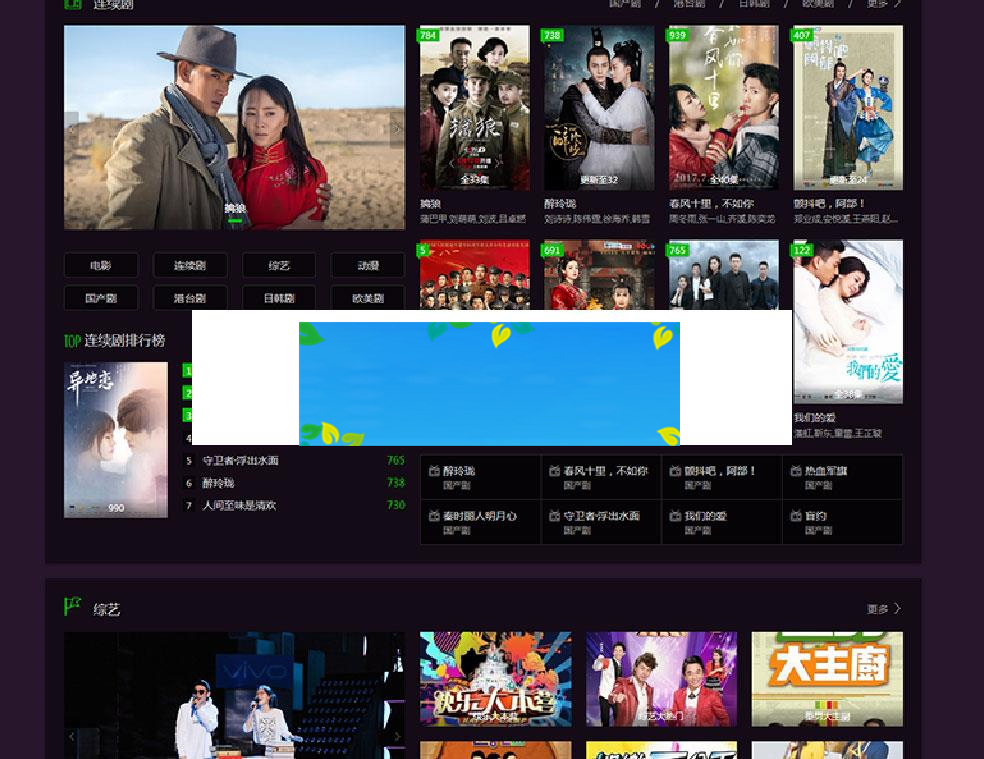Click the TV icon beside 我们的爱
This screenshot has width=984, height=759.
click(673, 516)
